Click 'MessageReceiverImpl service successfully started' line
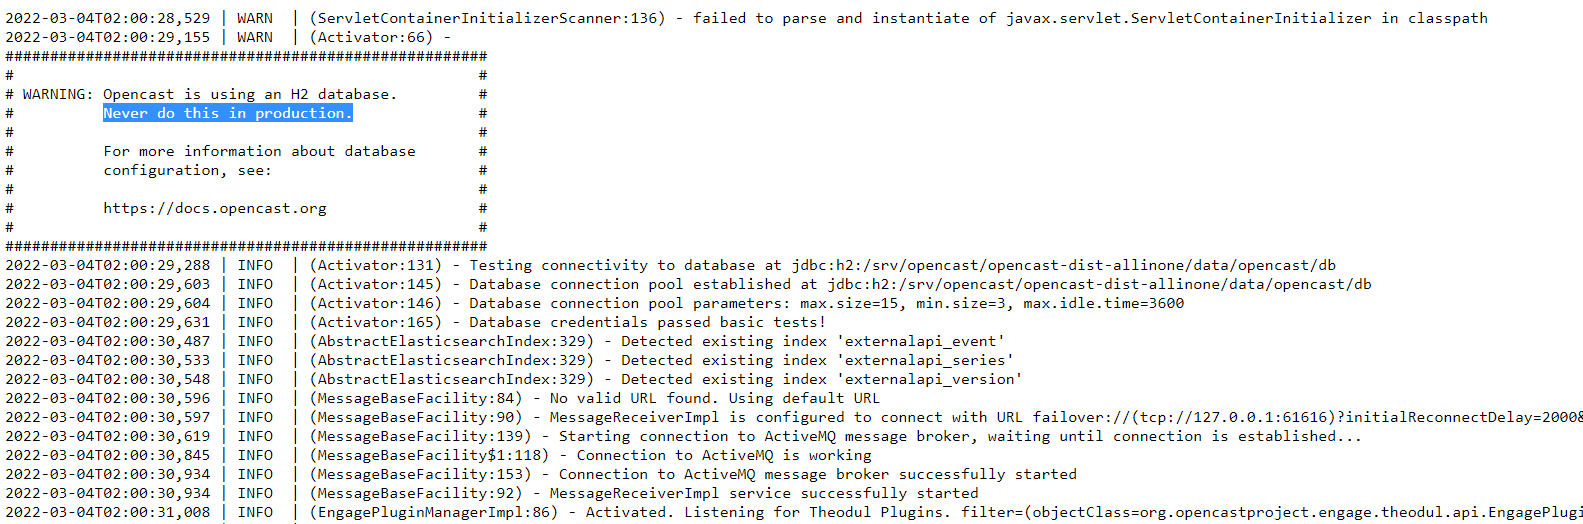This screenshot has height=524, width=1583. (492, 493)
